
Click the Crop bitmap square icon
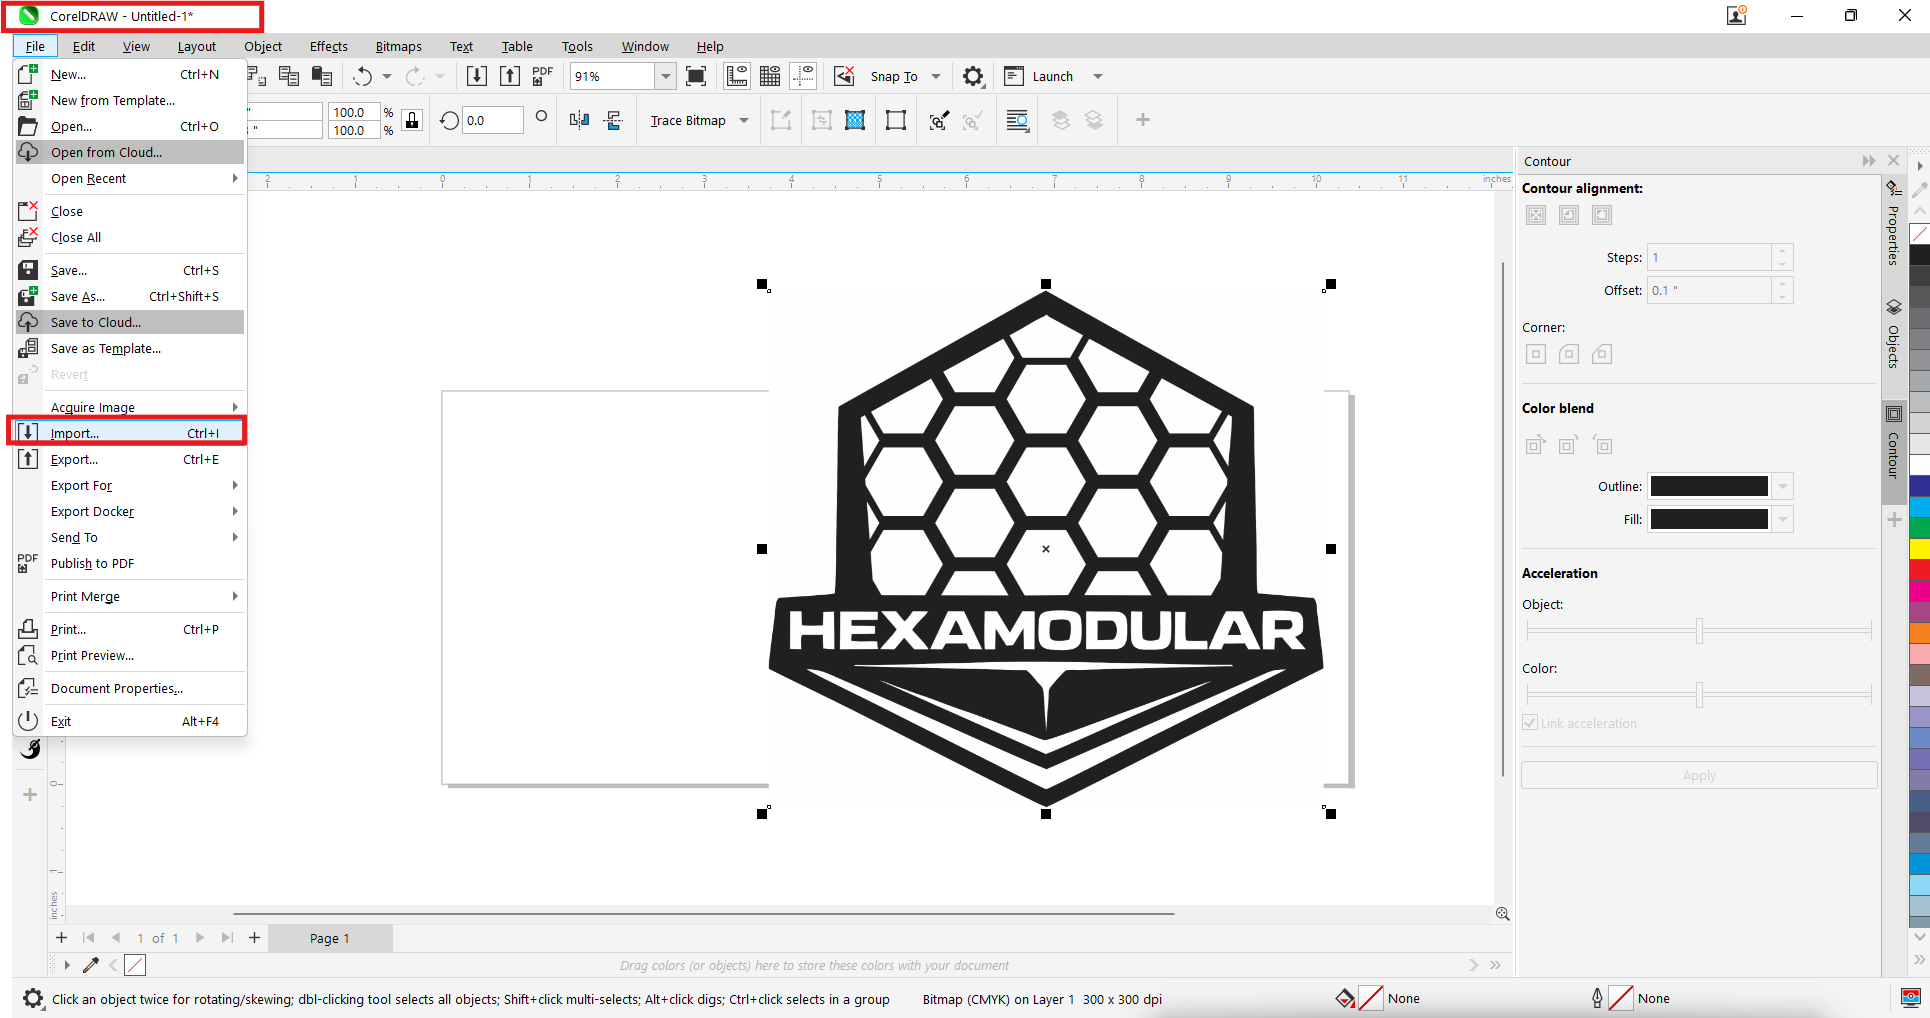(x=896, y=120)
